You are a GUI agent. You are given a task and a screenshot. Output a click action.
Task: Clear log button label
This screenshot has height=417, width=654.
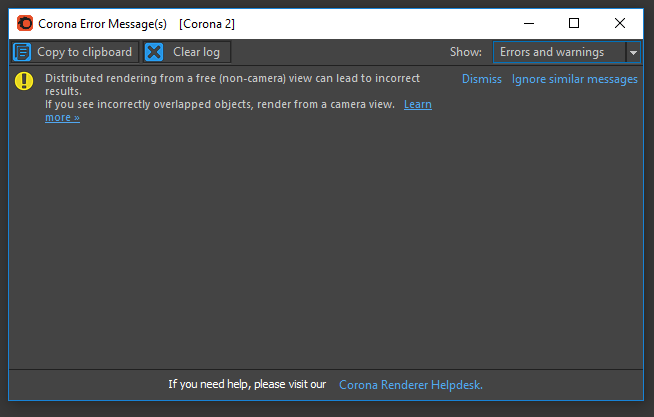196,52
